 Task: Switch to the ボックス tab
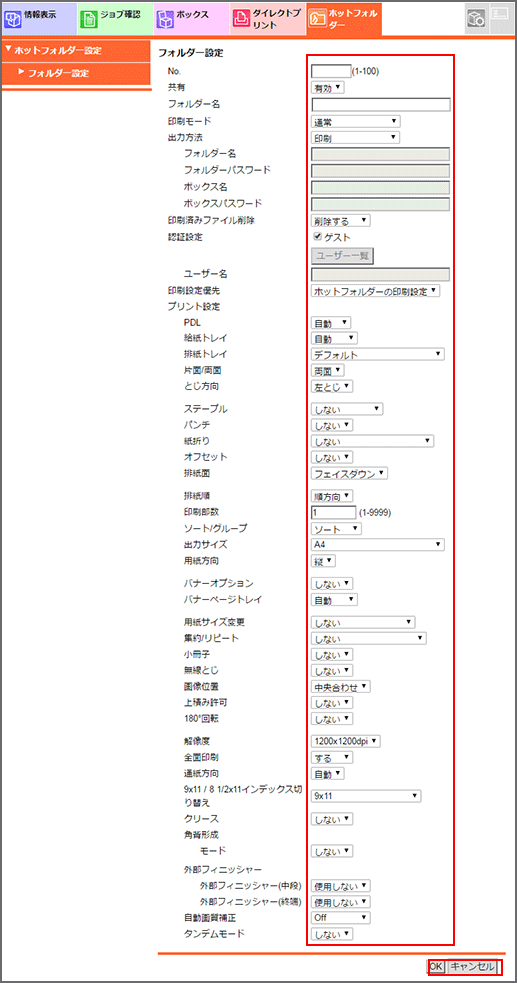click(191, 18)
